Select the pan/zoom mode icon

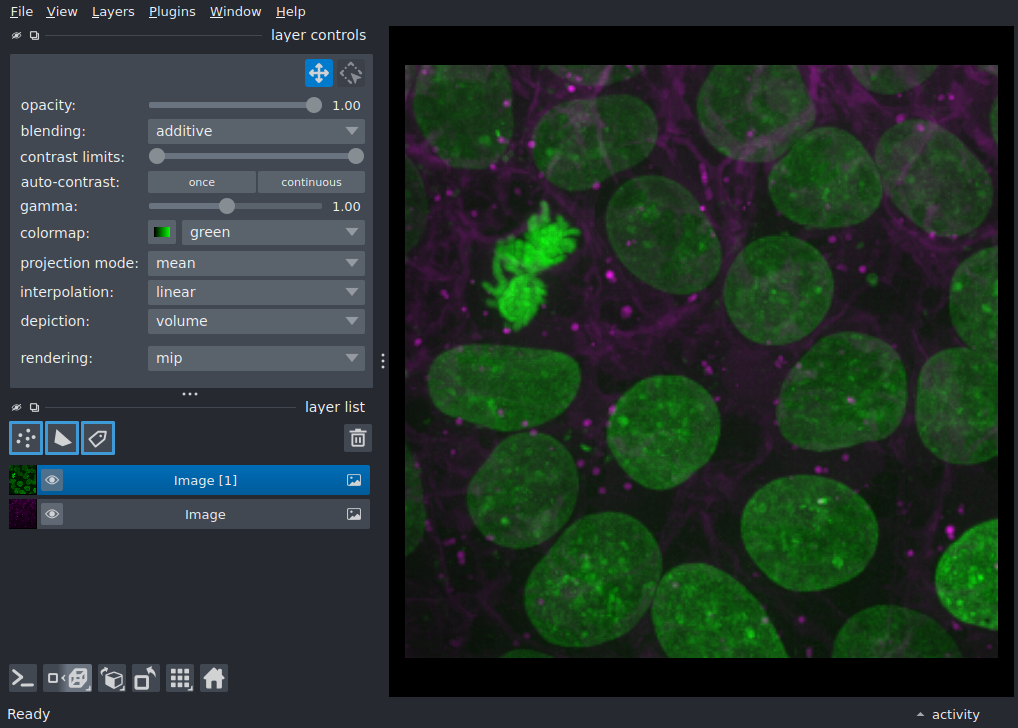[x=319, y=73]
